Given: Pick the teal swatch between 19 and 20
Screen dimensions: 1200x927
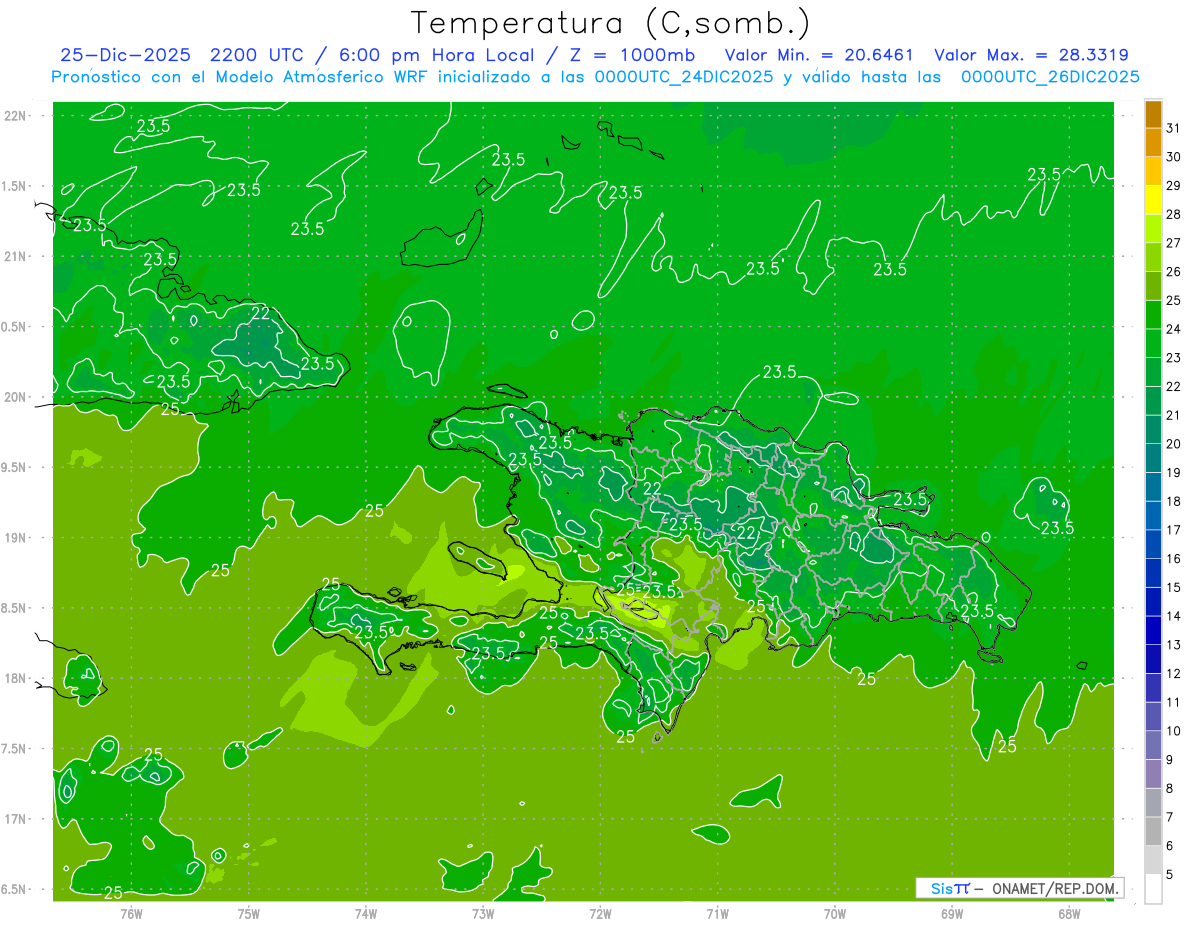Looking at the screenshot, I should pos(1154,459).
